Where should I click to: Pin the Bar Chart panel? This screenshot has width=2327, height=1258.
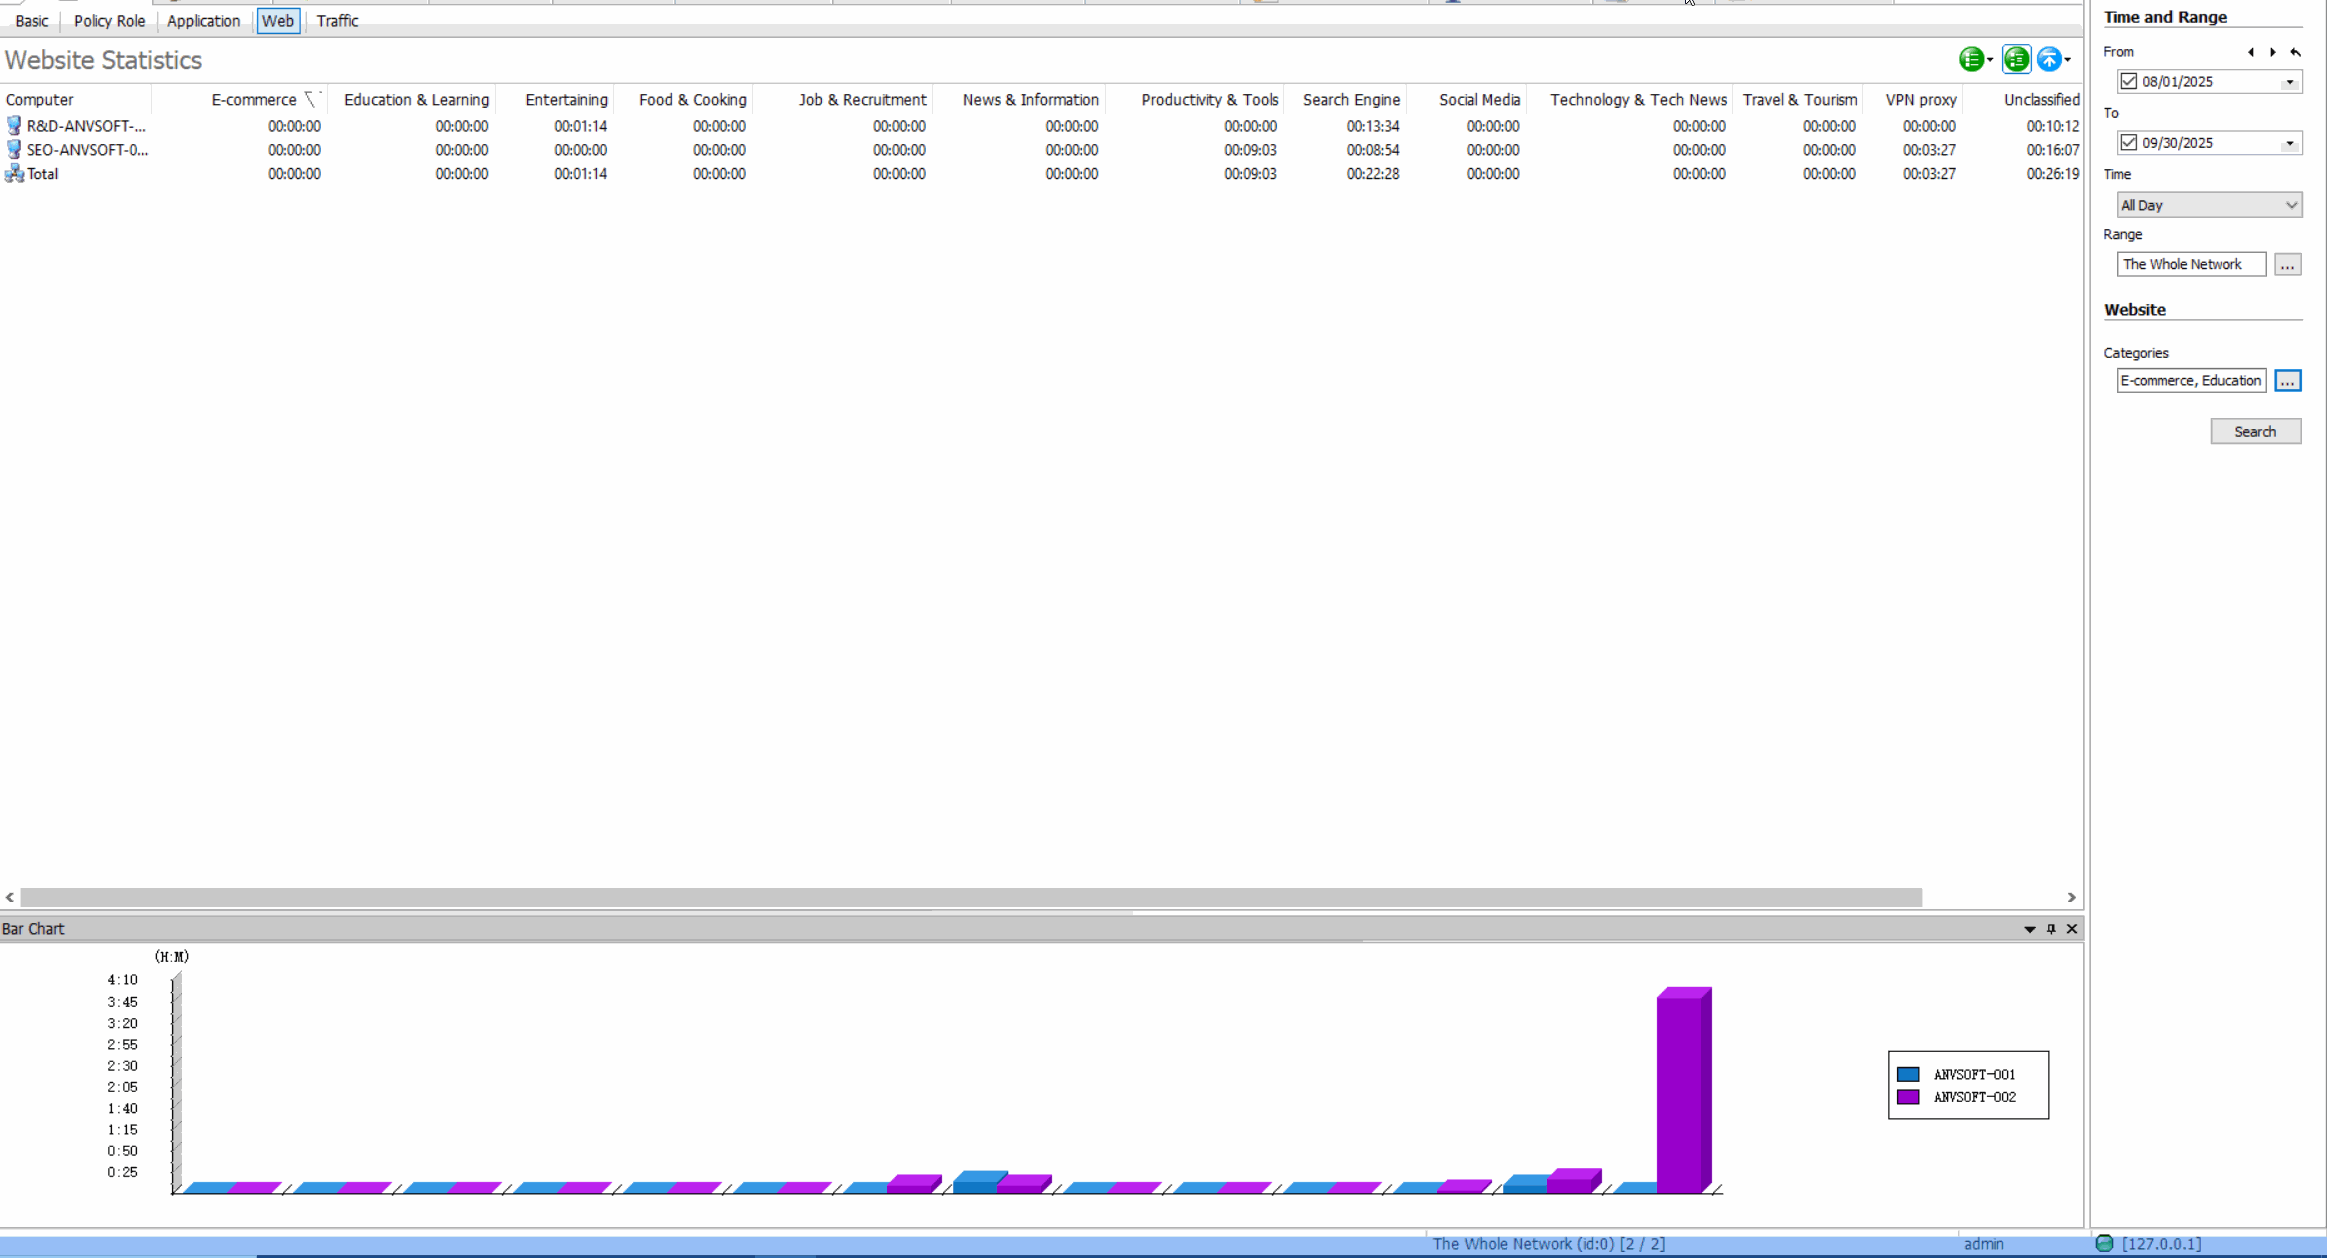pyautogui.click(x=2049, y=928)
